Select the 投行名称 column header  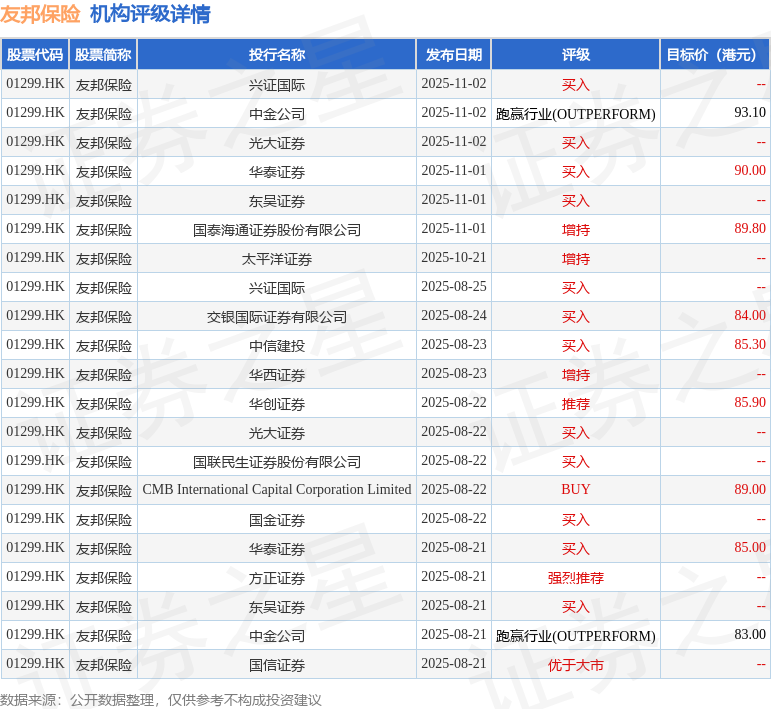277,55
